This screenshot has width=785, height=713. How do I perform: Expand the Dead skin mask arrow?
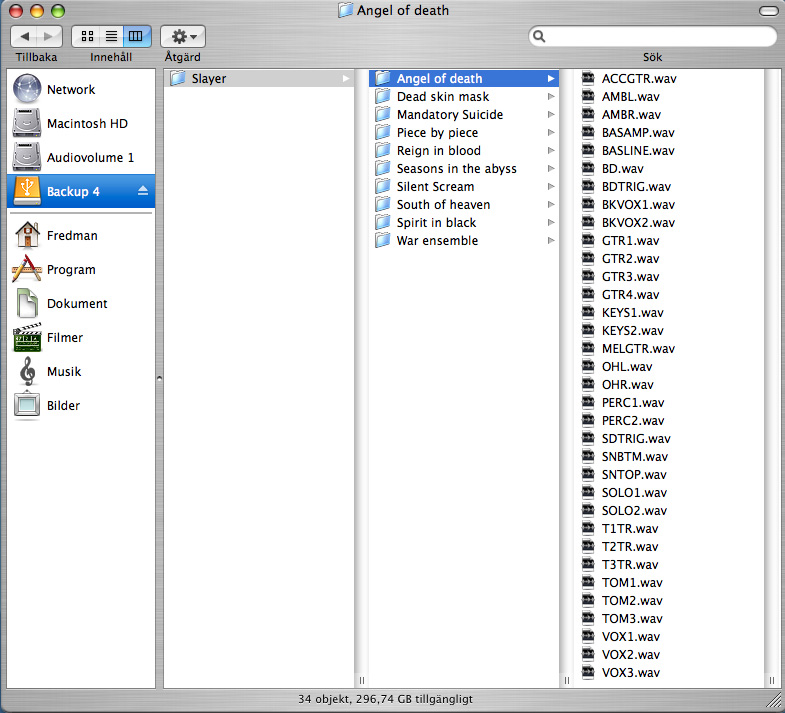551,97
